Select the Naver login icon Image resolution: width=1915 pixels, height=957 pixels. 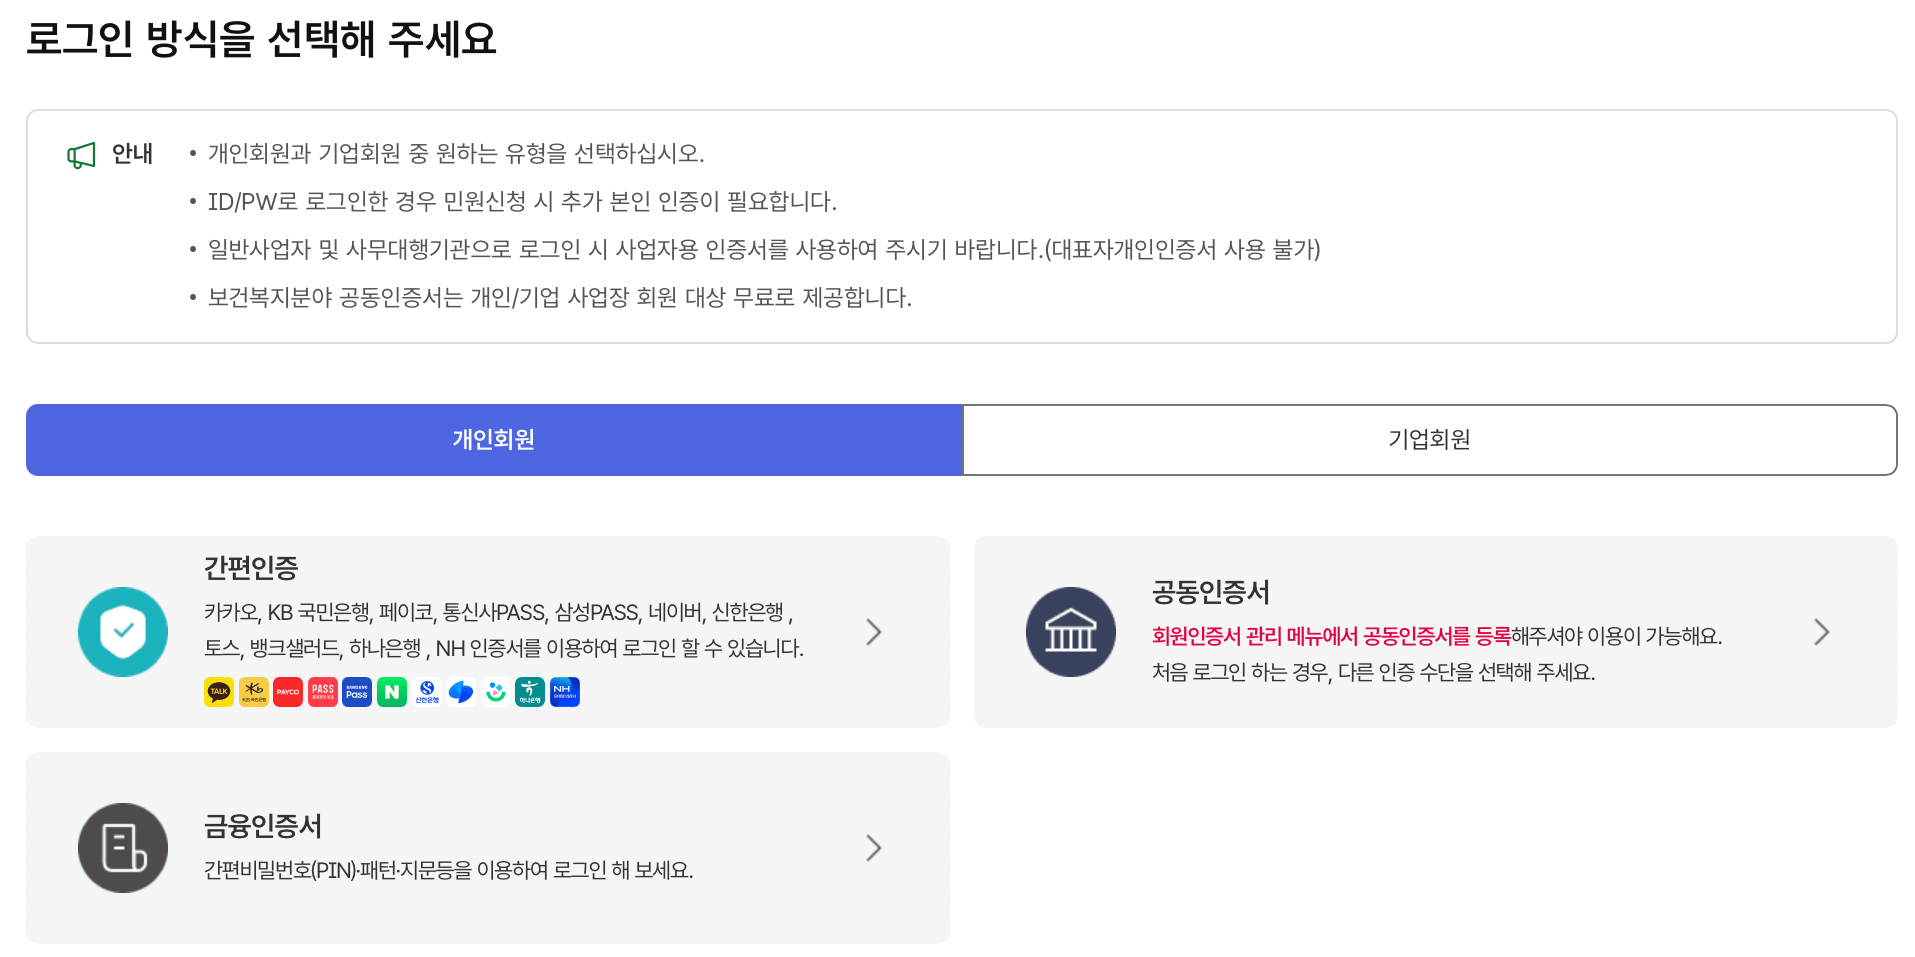point(392,692)
